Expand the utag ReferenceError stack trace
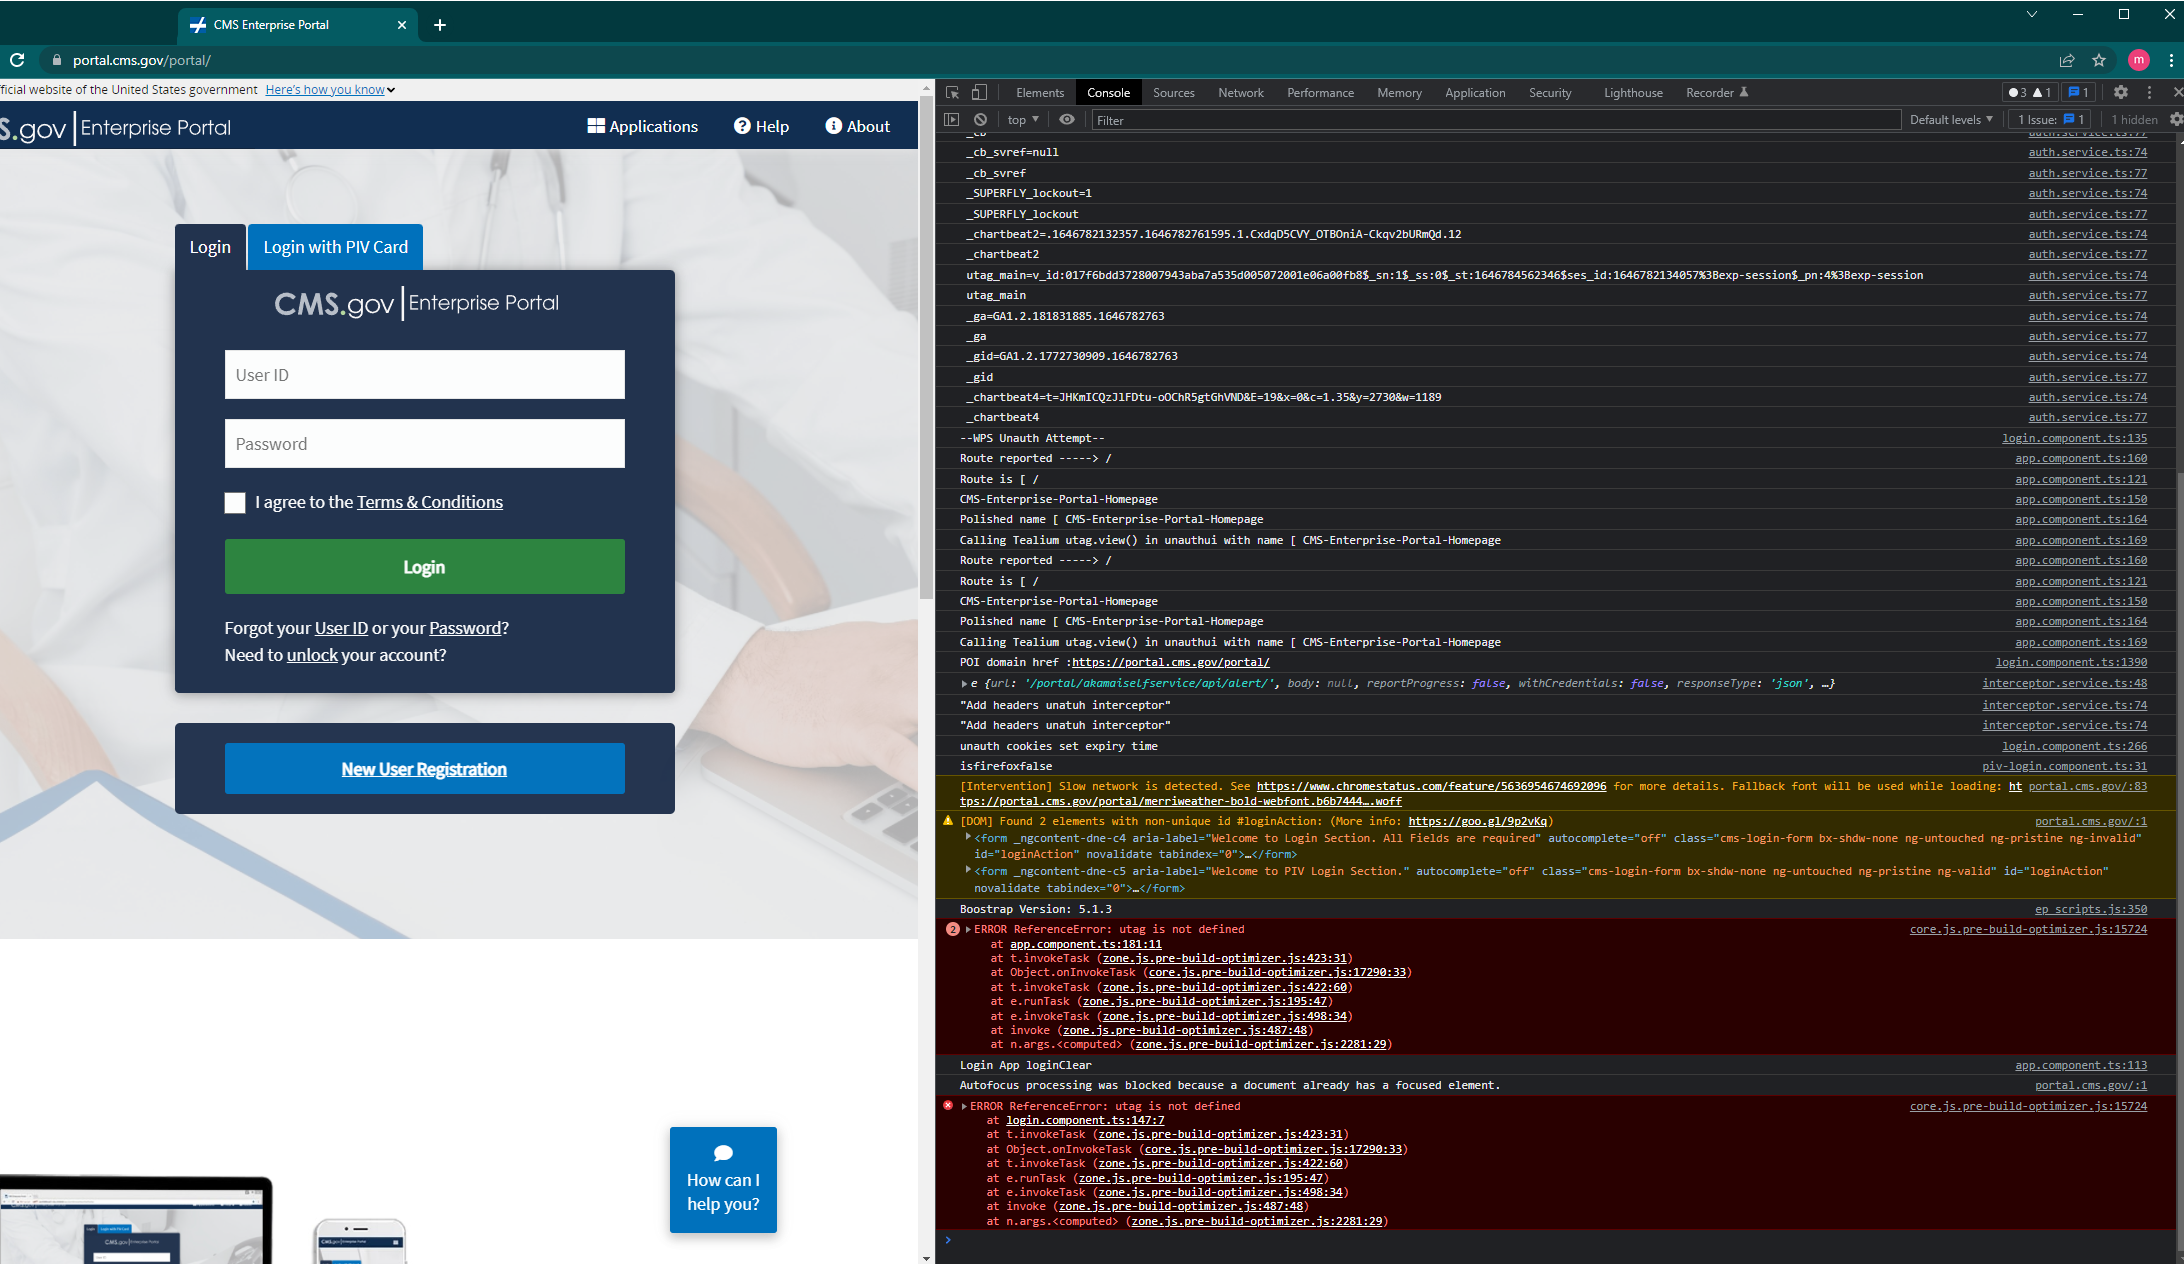This screenshot has height=1264, width=2184. [x=968, y=929]
